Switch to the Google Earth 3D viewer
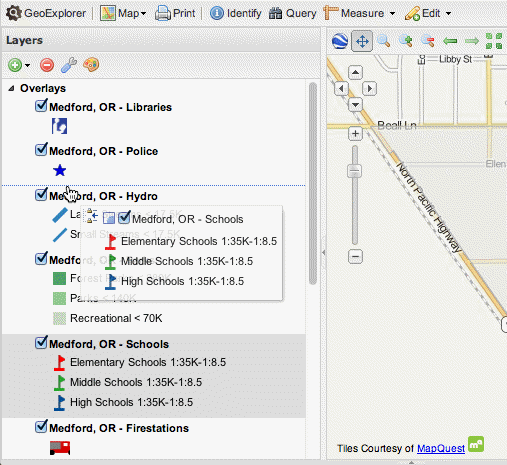507x465 pixels. point(340,42)
